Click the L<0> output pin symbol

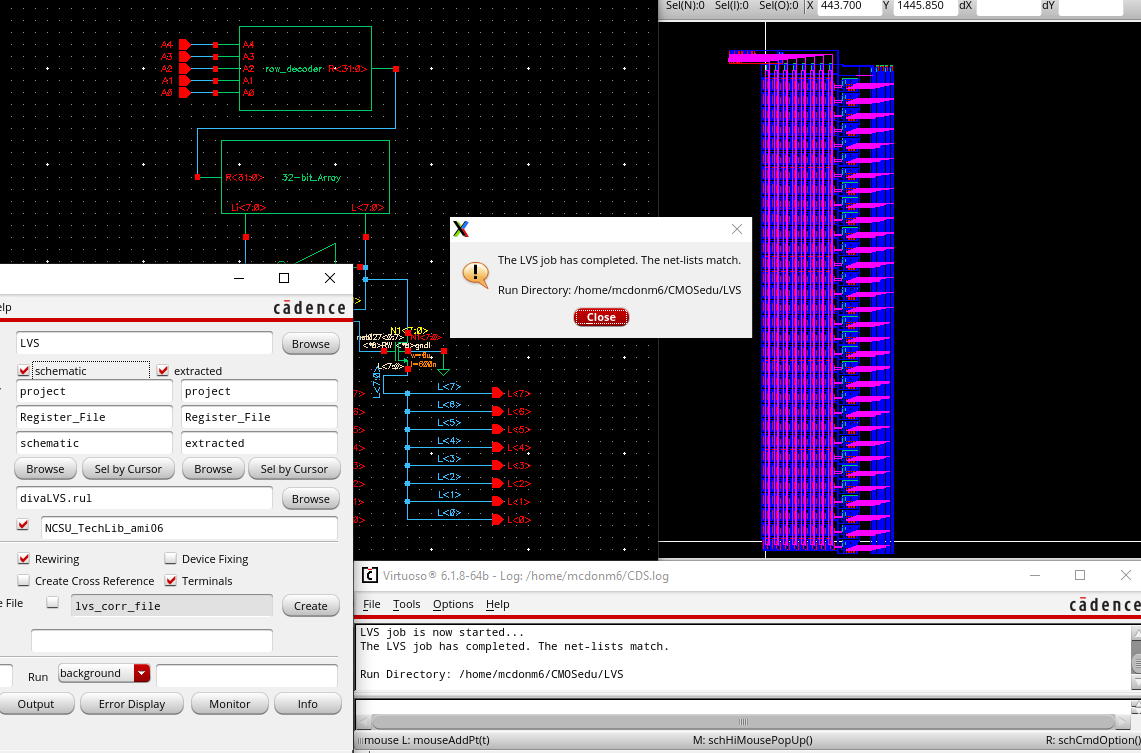point(498,520)
